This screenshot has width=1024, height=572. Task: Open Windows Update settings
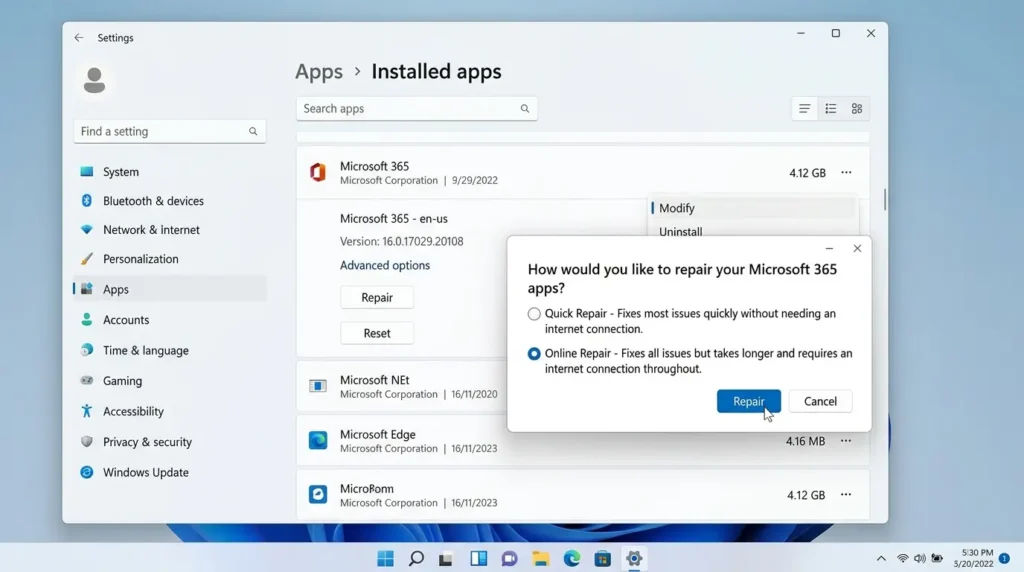(170, 472)
